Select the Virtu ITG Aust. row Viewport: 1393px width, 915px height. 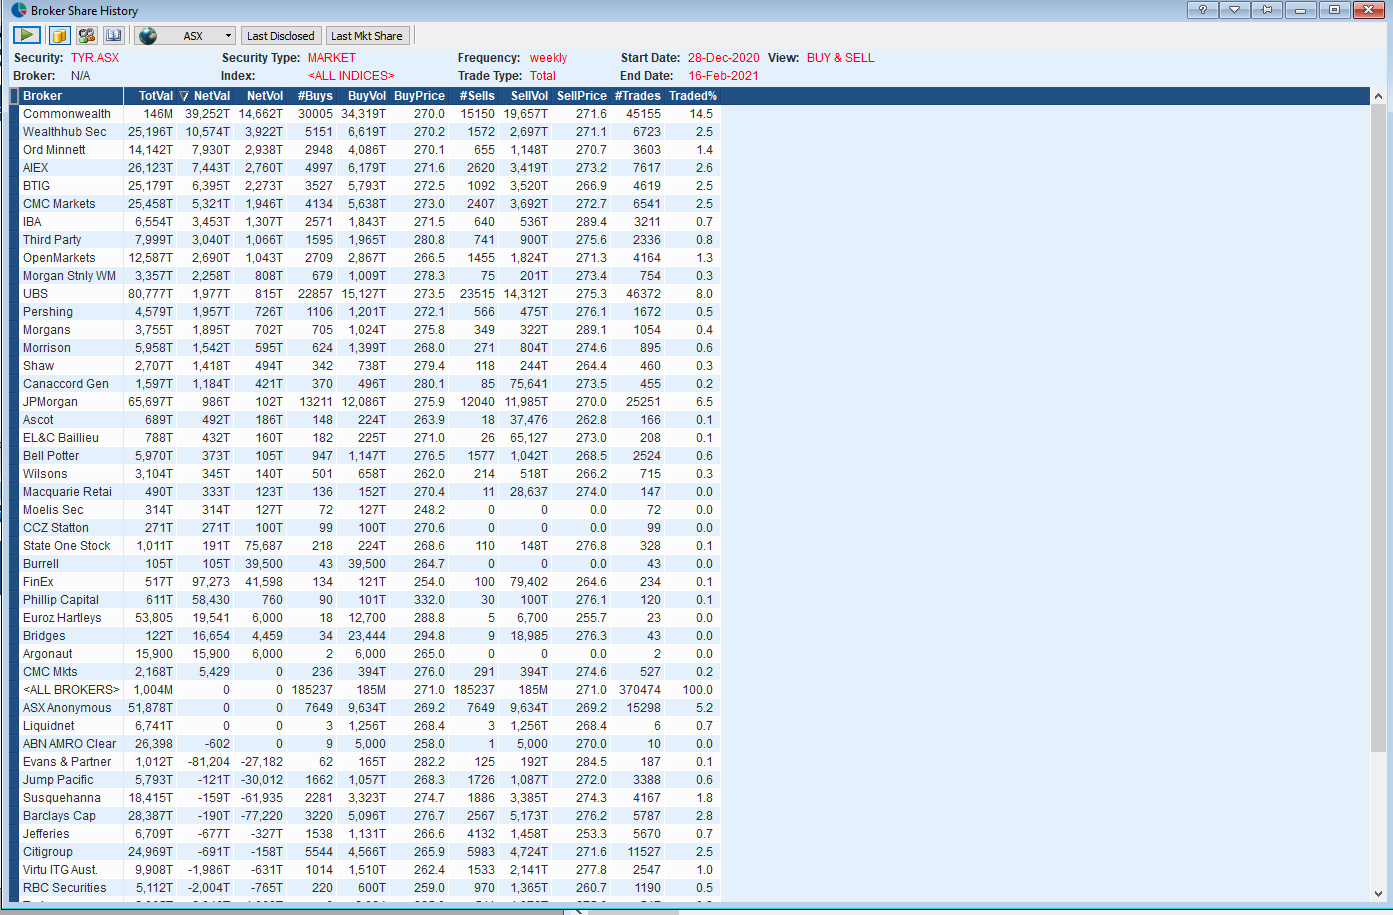(x=369, y=870)
